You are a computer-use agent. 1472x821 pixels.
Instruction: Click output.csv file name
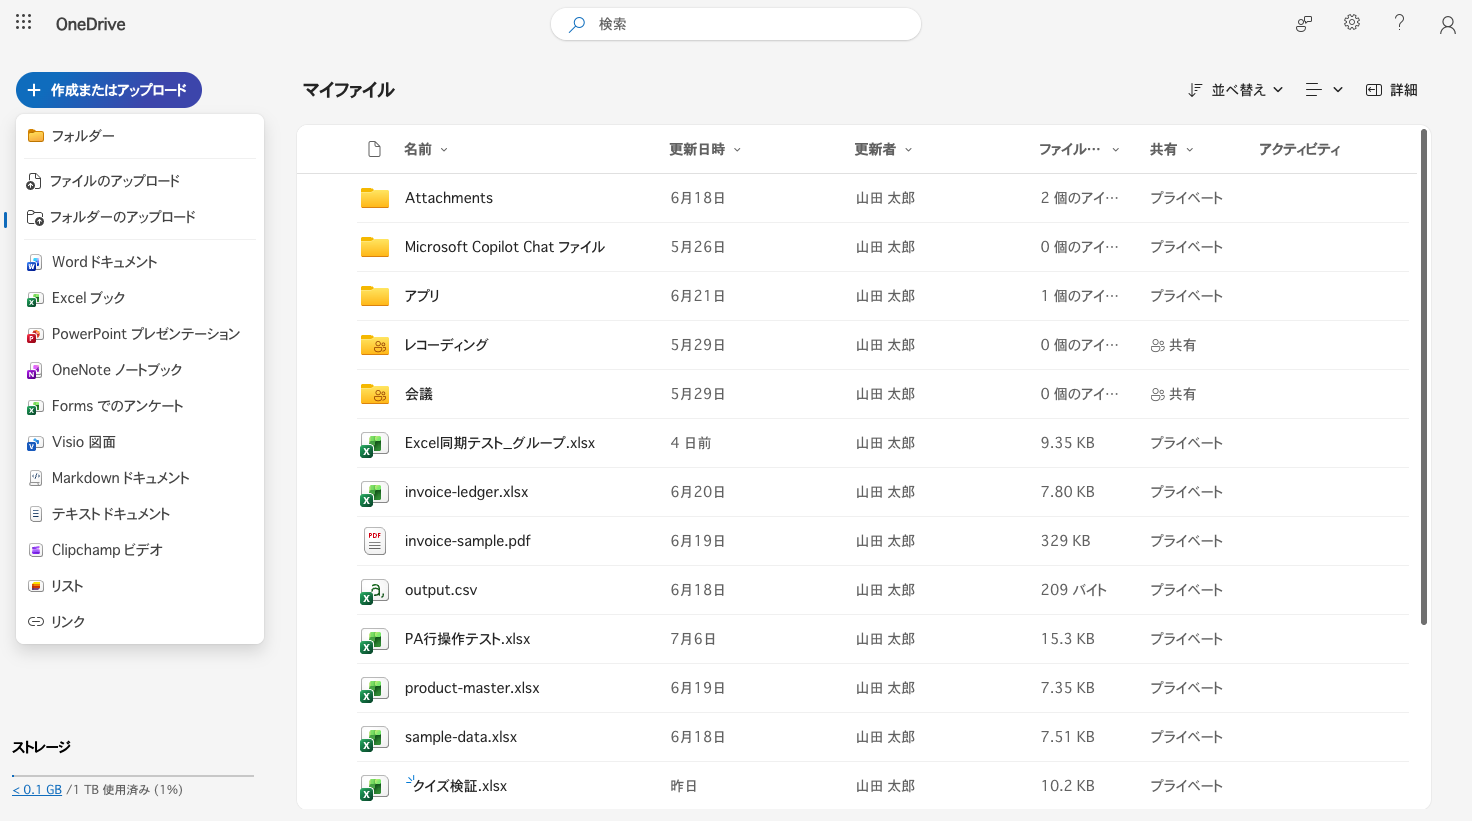441,590
